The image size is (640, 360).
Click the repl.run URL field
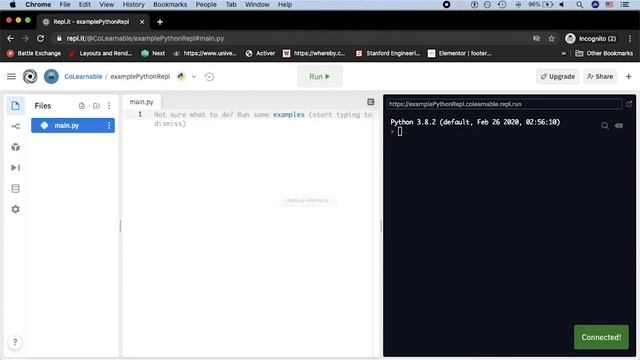pos(504,104)
